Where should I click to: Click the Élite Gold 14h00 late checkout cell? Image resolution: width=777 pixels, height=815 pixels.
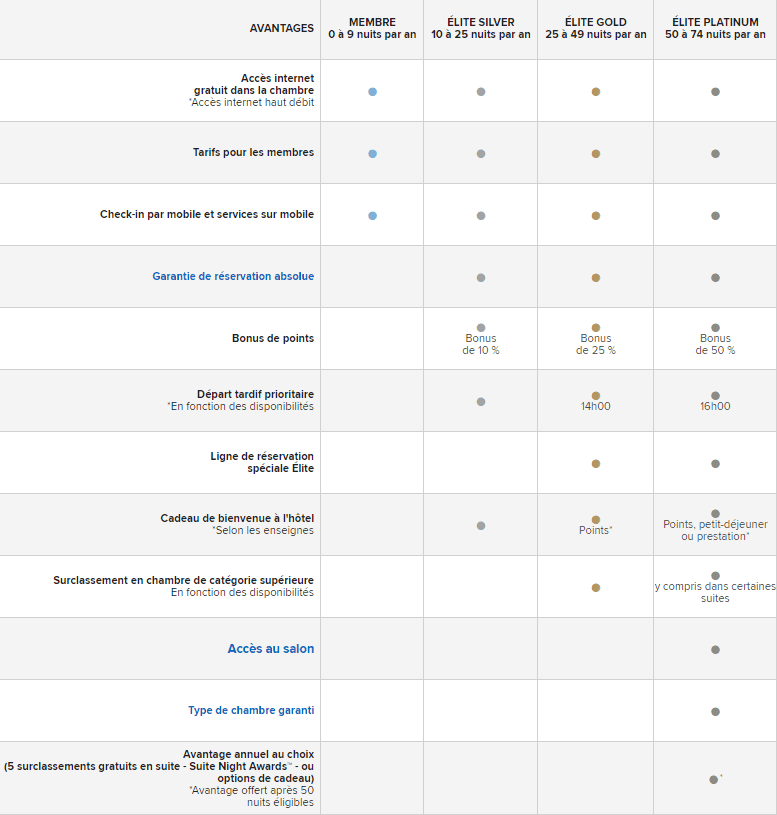tap(596, 407)
